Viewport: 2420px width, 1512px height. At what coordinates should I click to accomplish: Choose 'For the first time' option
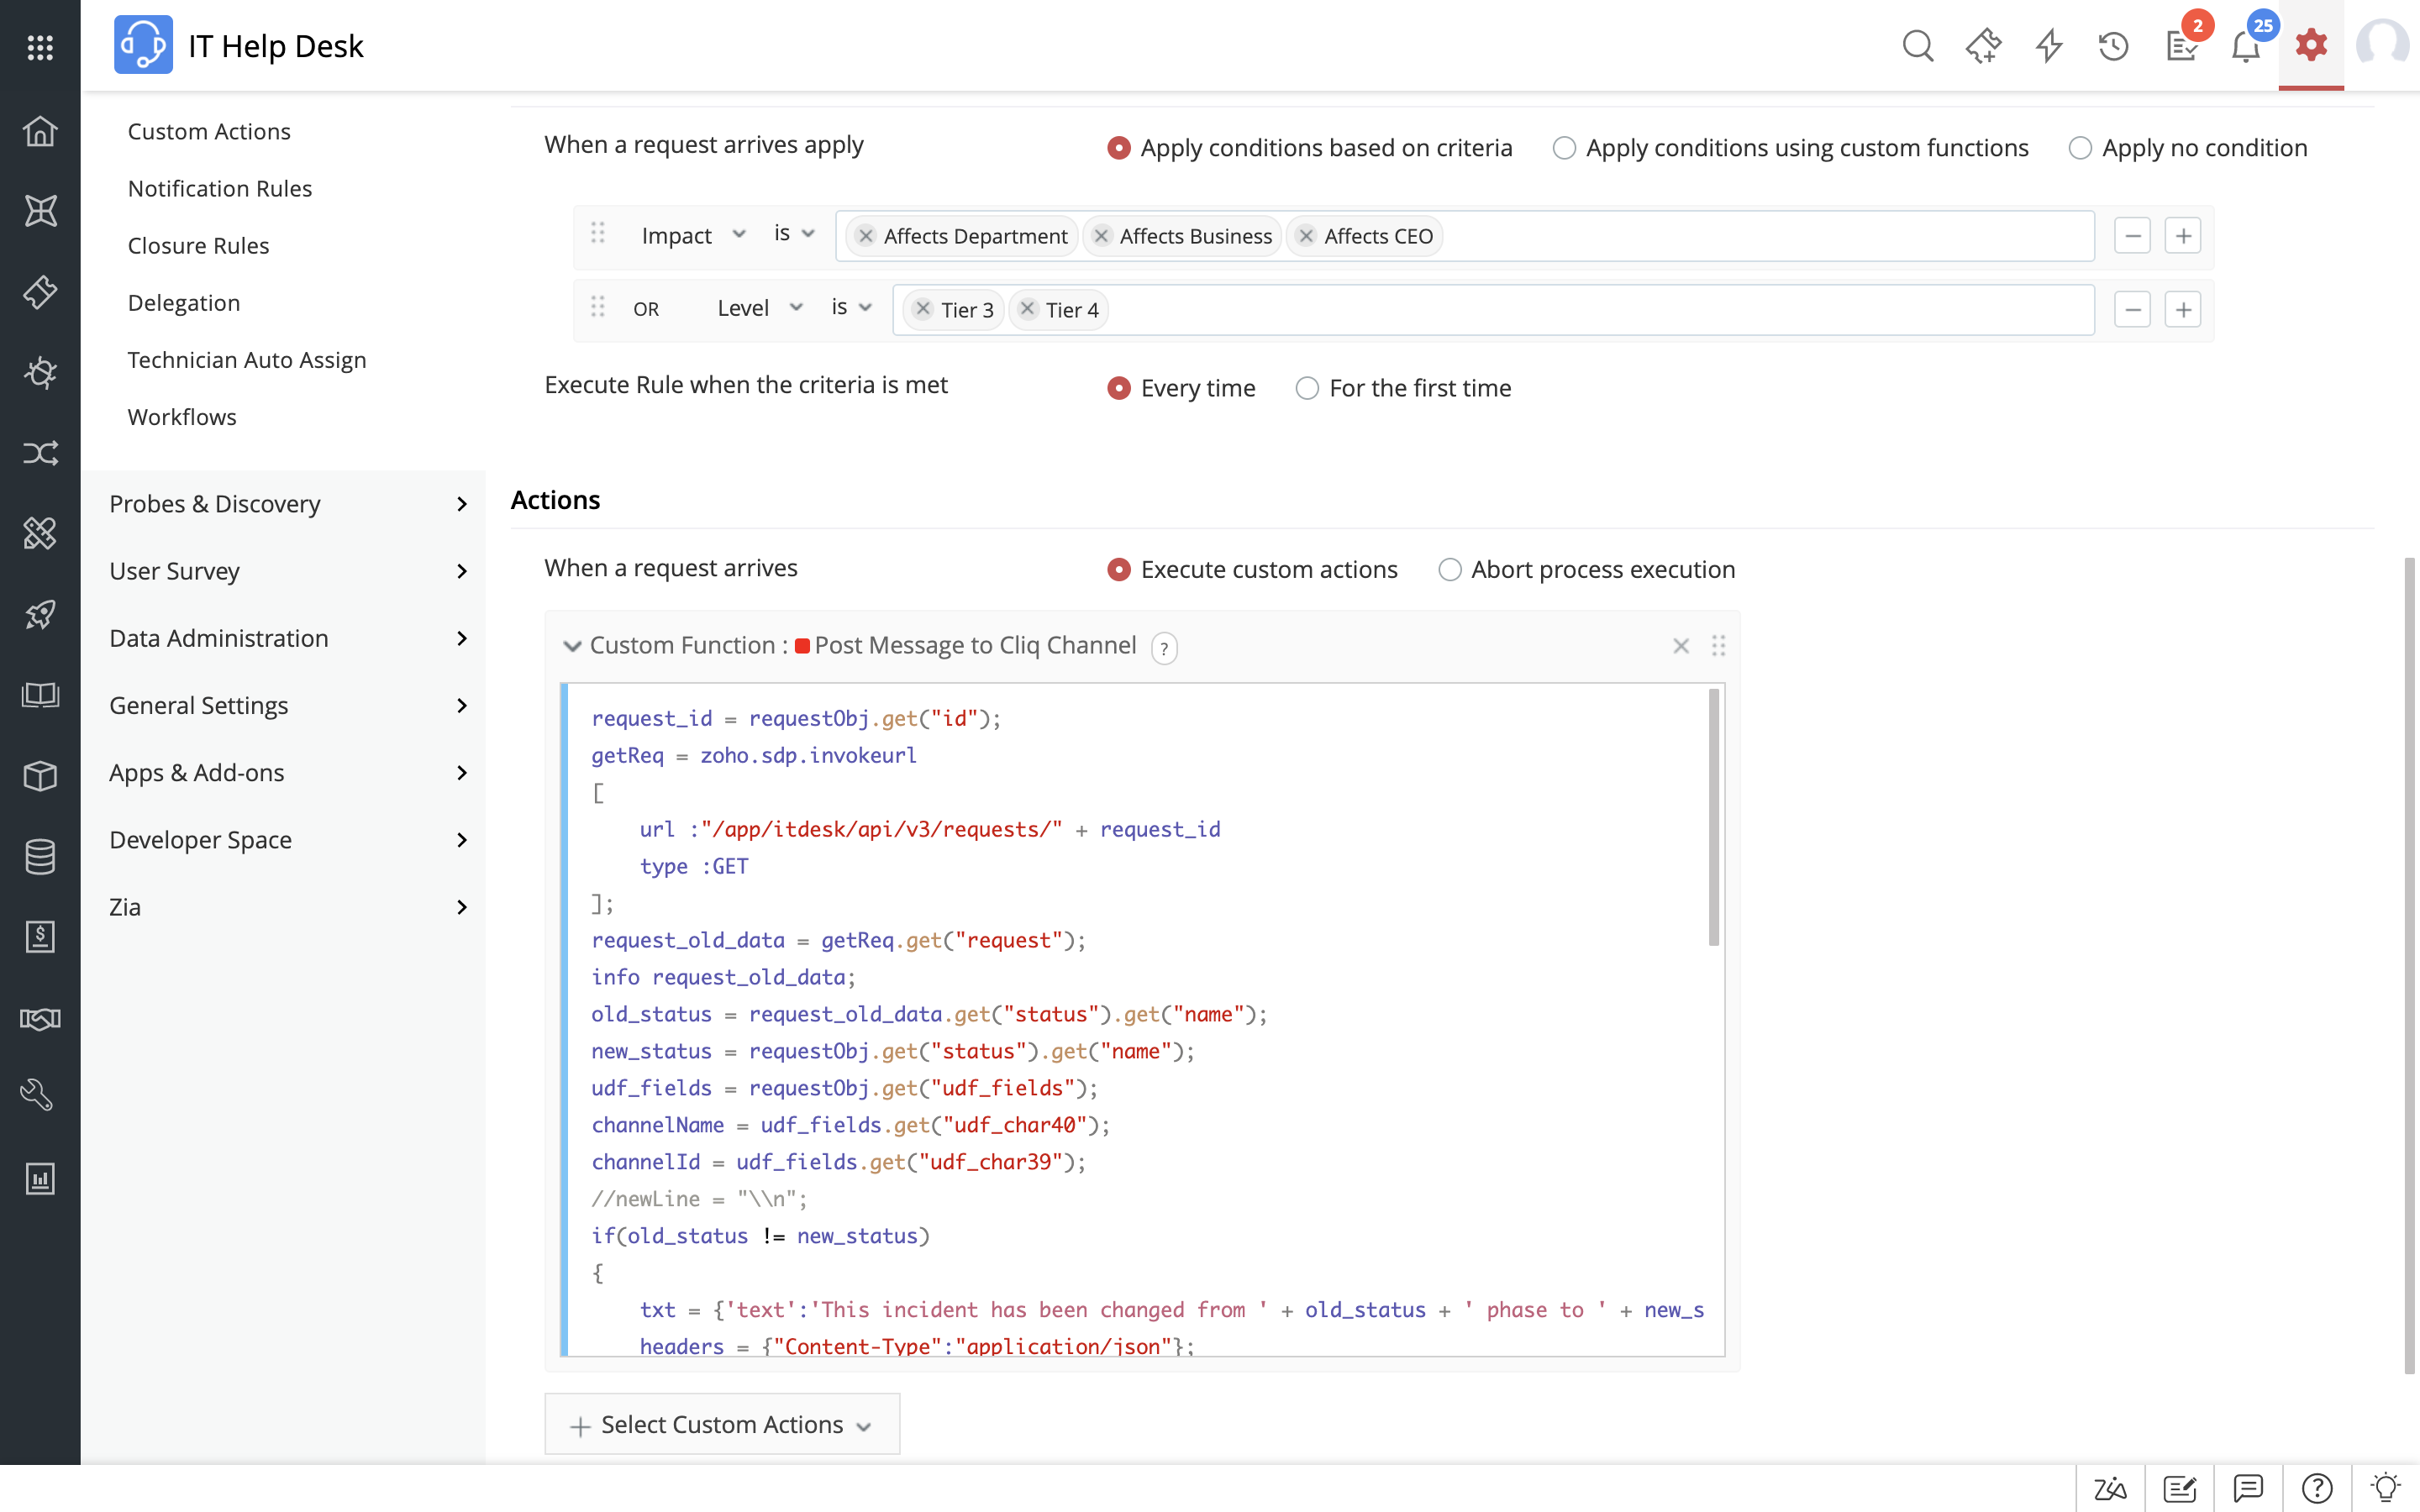coord(1307,388)
